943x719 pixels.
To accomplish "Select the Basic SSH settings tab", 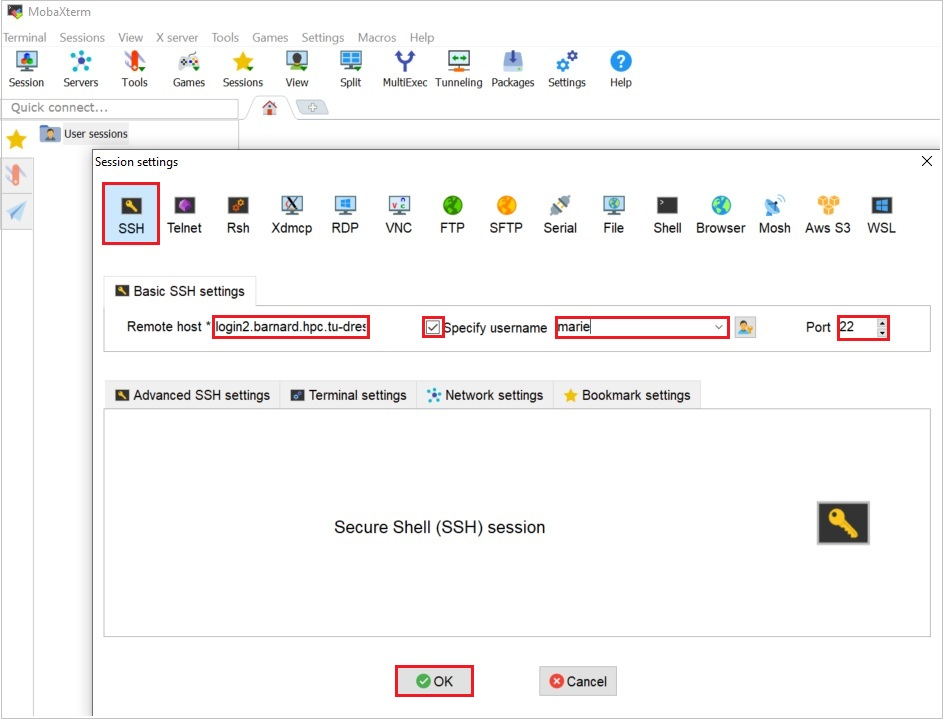I will coord(180,291).
